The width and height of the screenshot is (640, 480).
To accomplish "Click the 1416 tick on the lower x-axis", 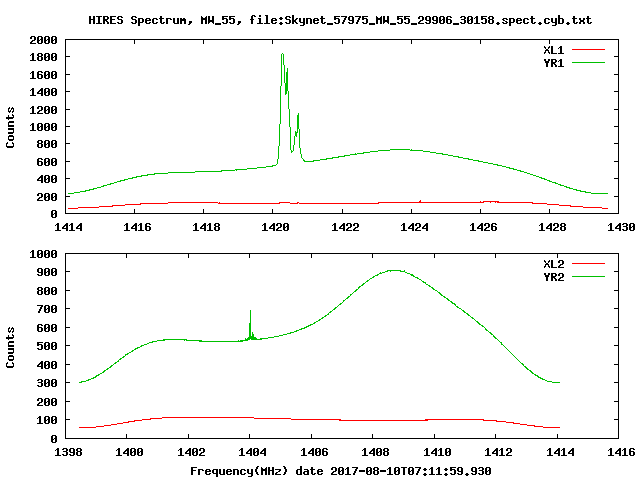I will [x=621, y=452].
